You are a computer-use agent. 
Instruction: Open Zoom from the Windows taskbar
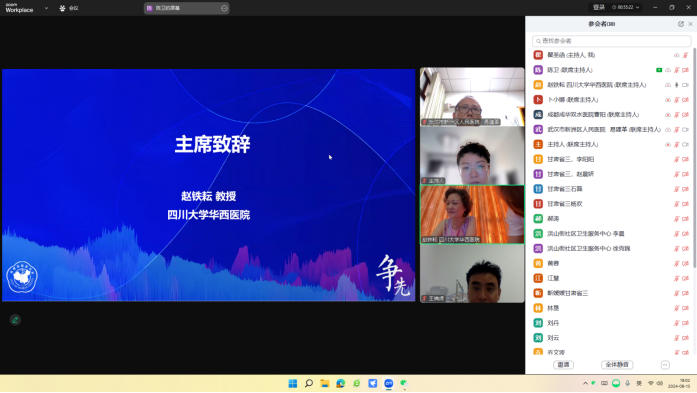[x=389, y=383]
